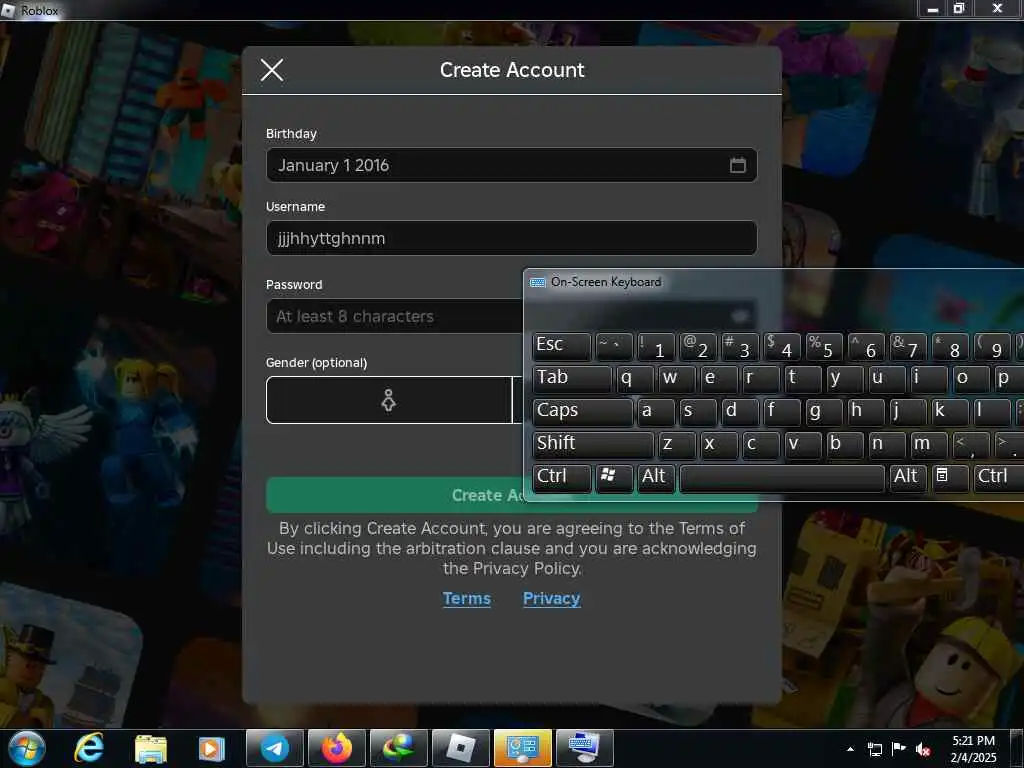Click the Username input field
1024x768 pixels.
tap(511, 238)
